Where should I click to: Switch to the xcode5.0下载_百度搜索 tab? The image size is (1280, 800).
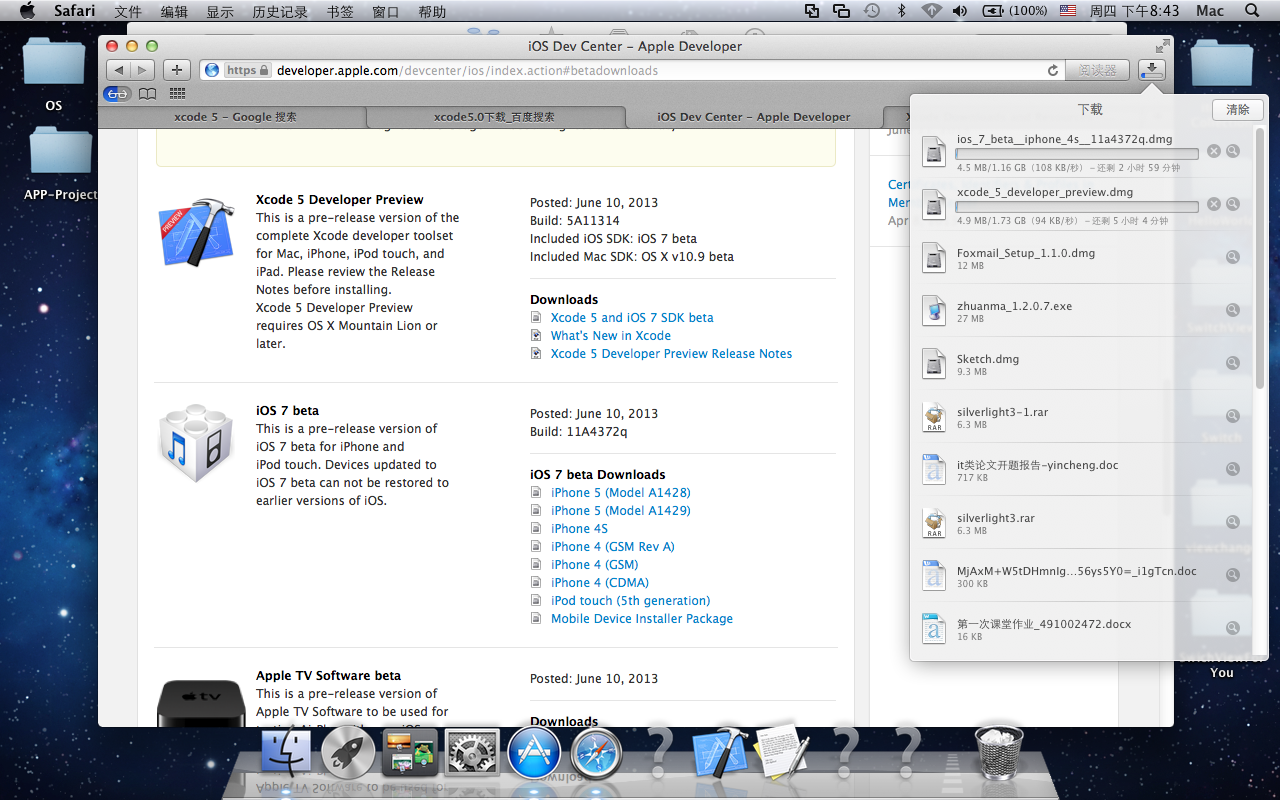tap(494, 117)
